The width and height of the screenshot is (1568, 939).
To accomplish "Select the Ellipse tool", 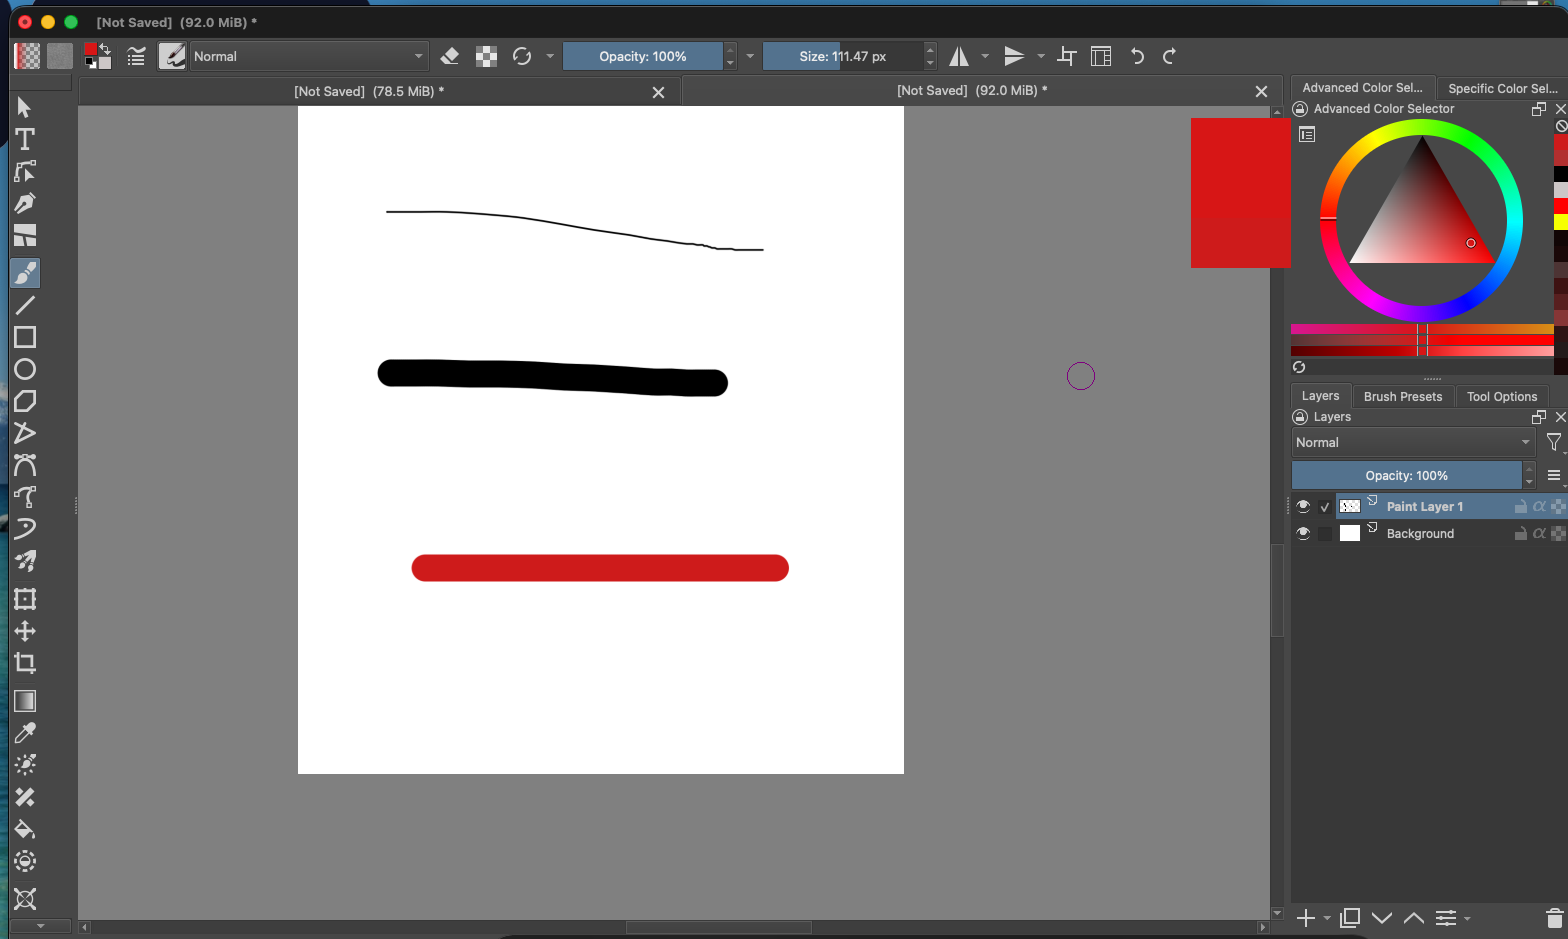I will (x=25, y=369).
